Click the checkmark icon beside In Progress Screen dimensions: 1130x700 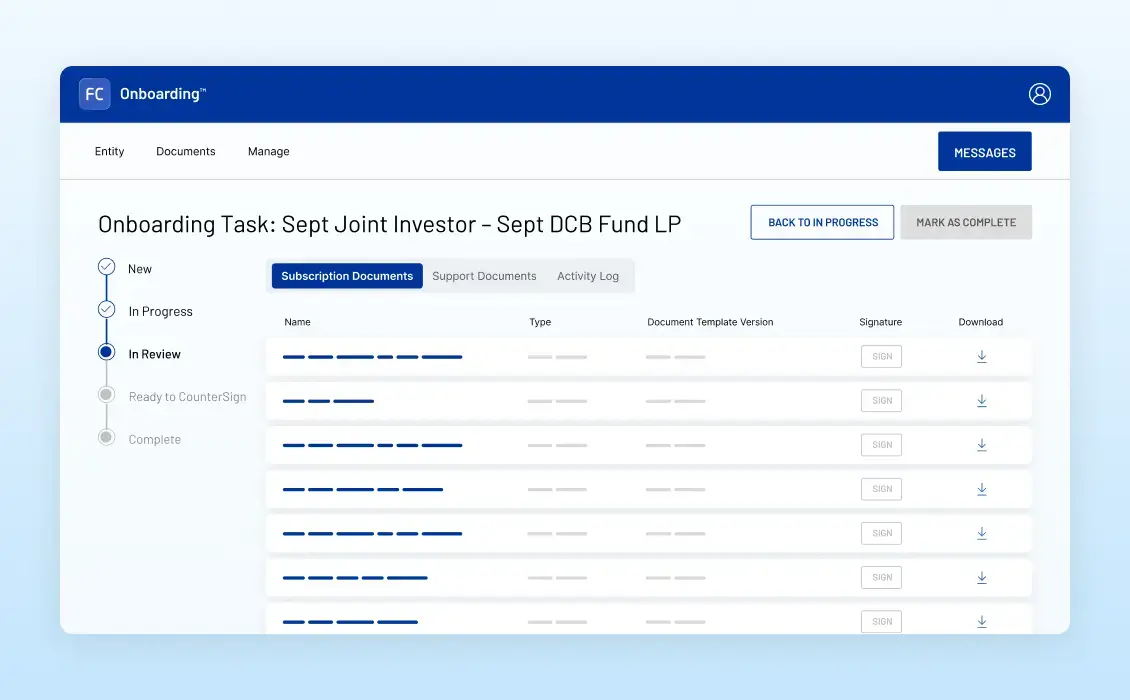tap(106, 310)
